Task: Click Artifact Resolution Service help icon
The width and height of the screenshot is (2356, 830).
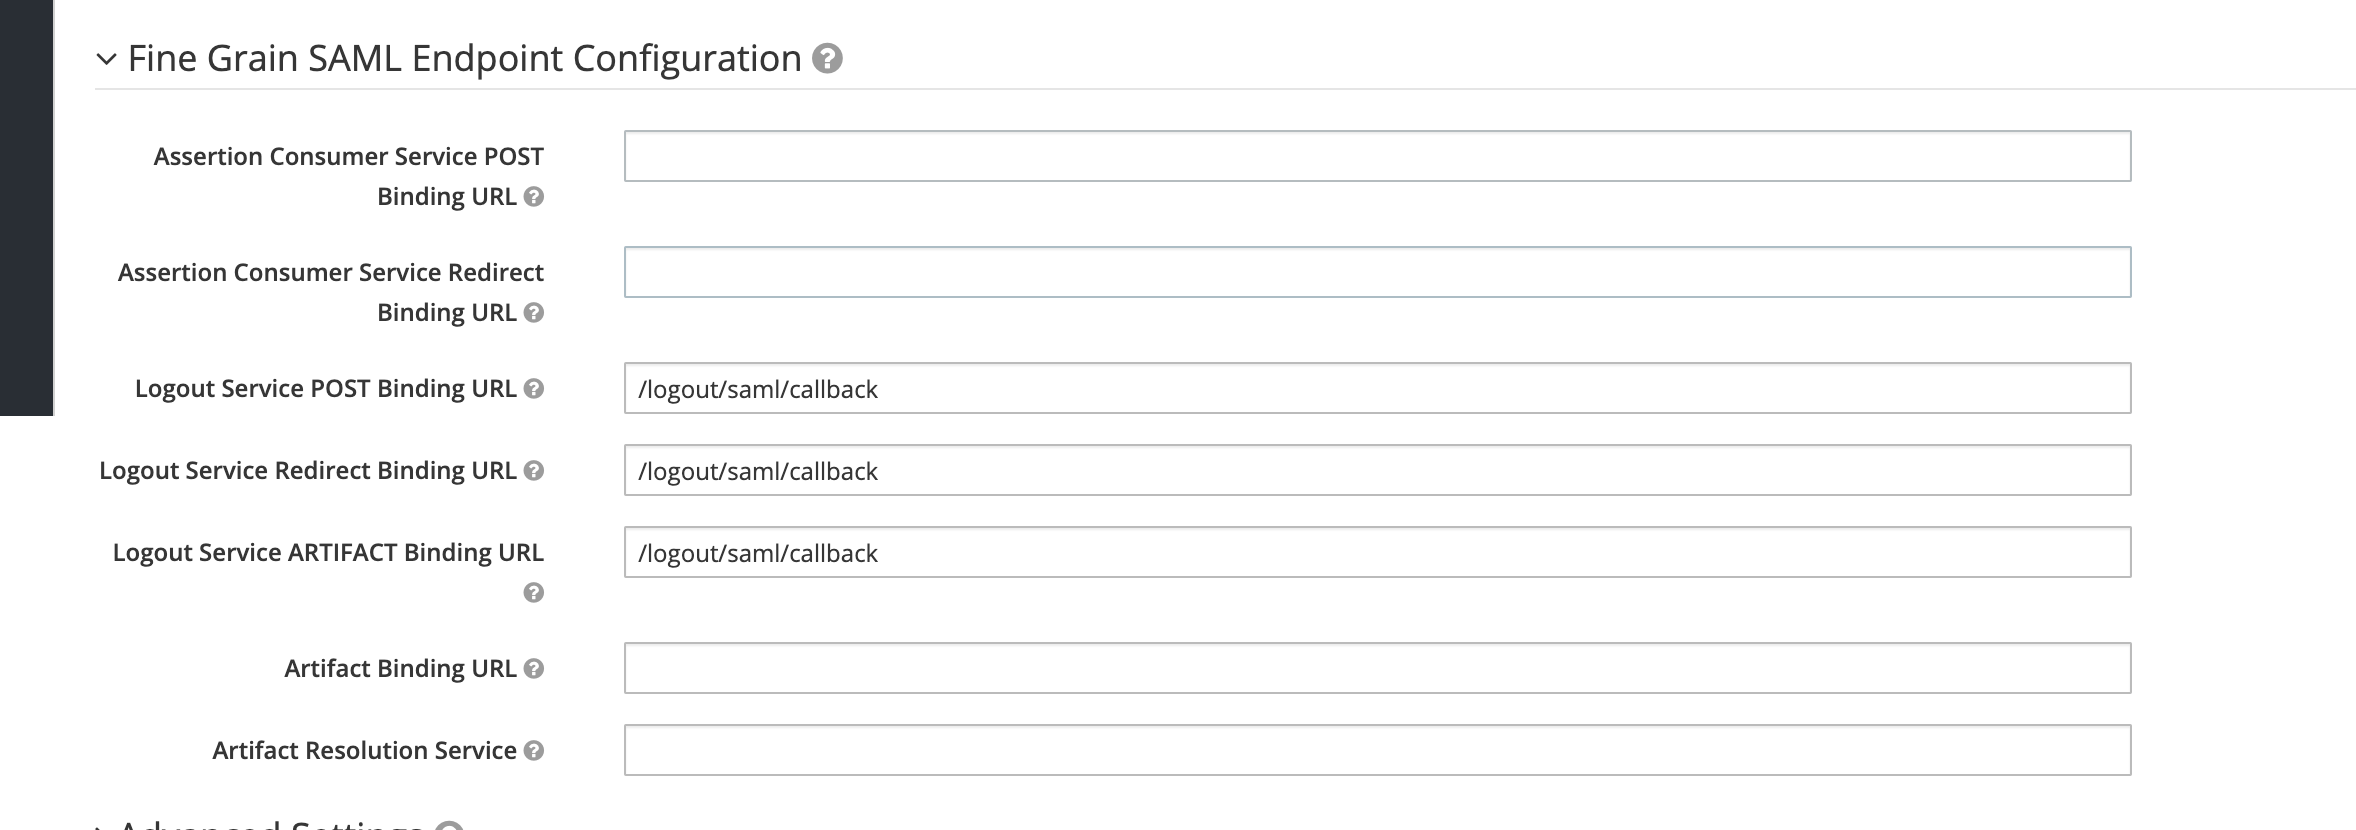Action: pos(534,751)
